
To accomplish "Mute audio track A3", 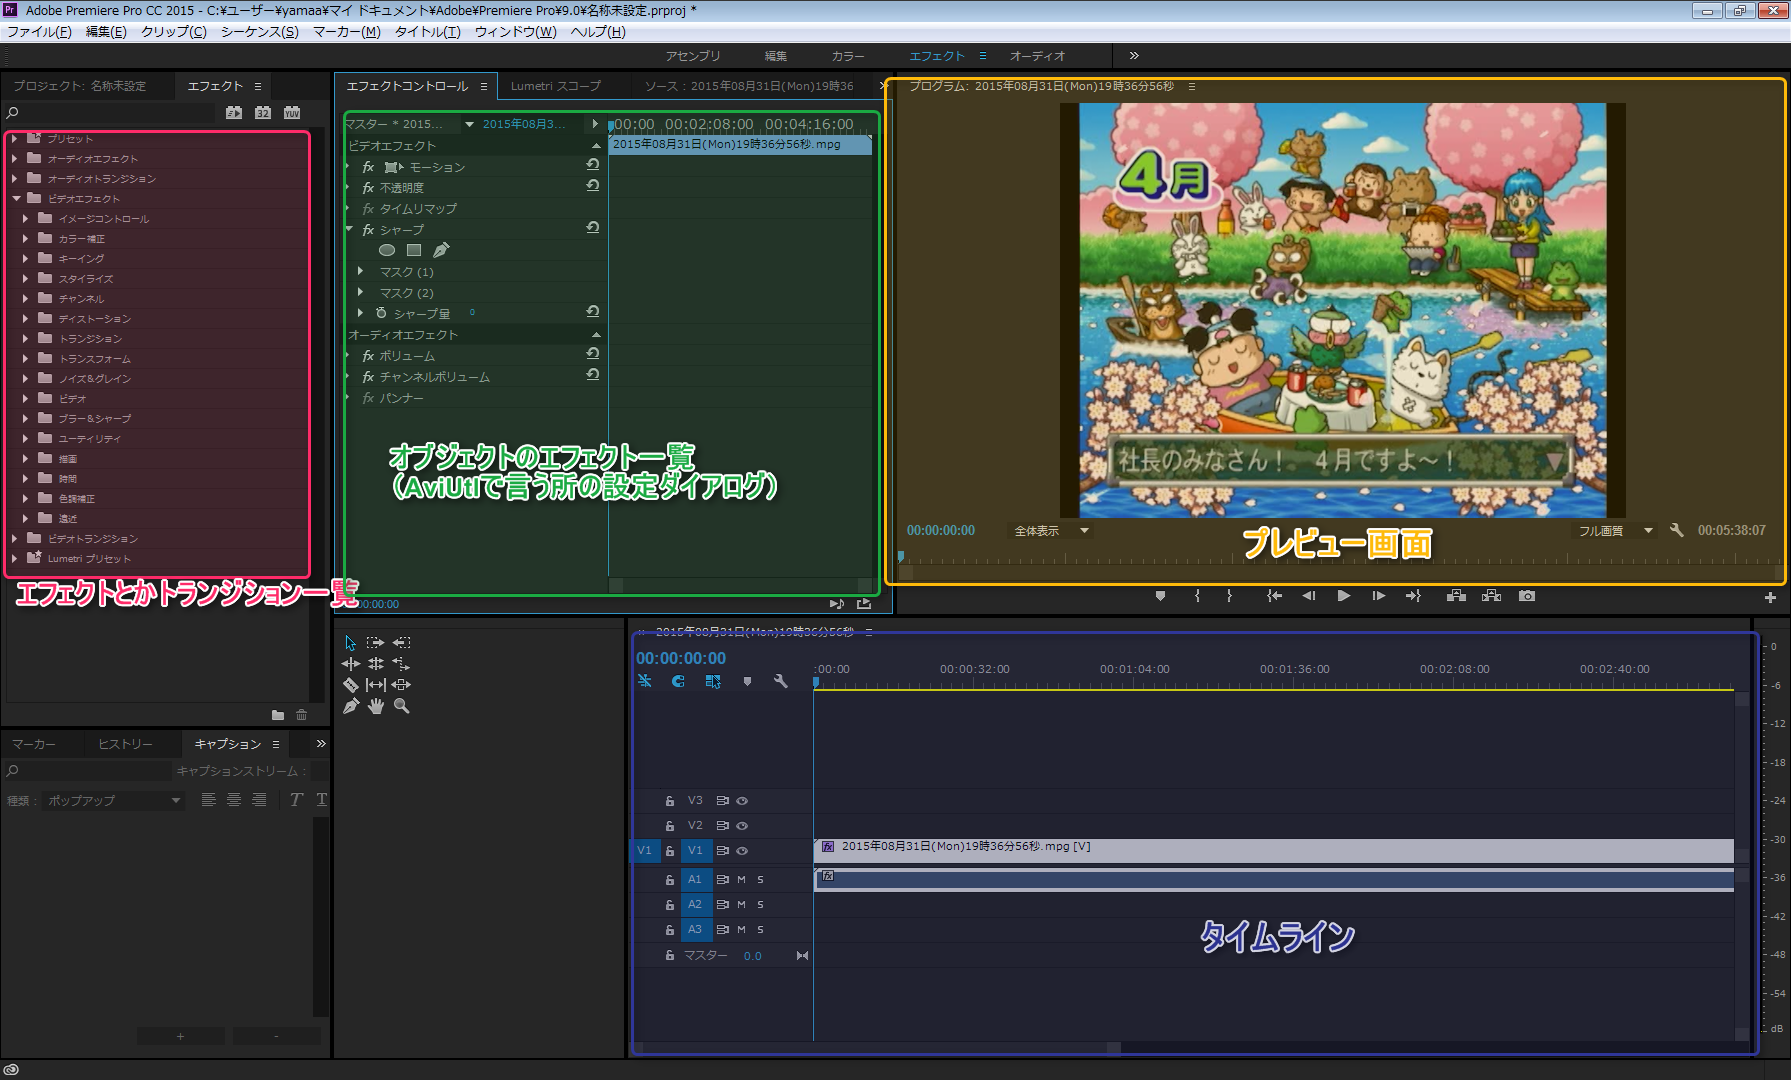I will (x=741, y=930).
